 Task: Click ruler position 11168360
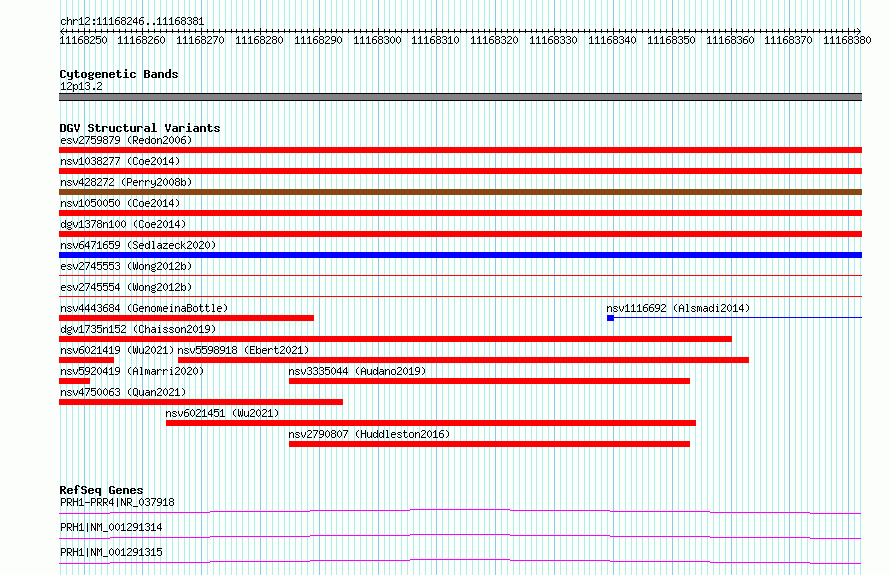tap(730, 40)
